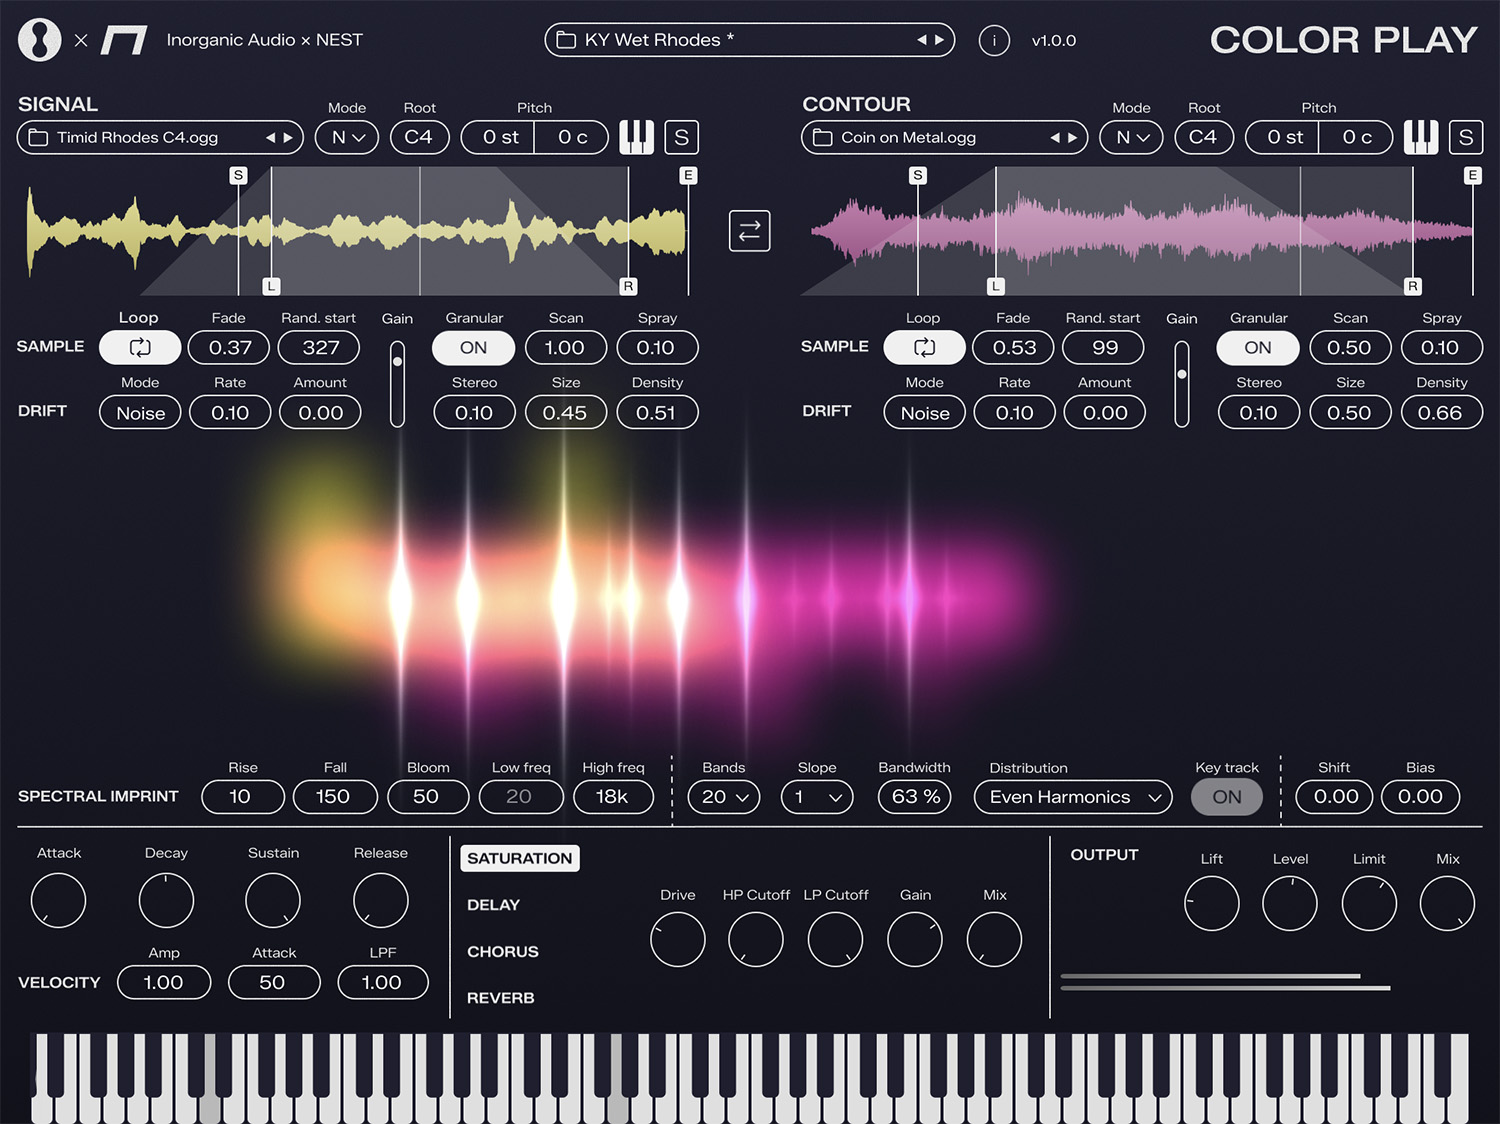The height and width of the screenshot is (1124, 1500).
Task: Disable Key track in Spectral Imprint
Action: click(x=1226, y=797)
